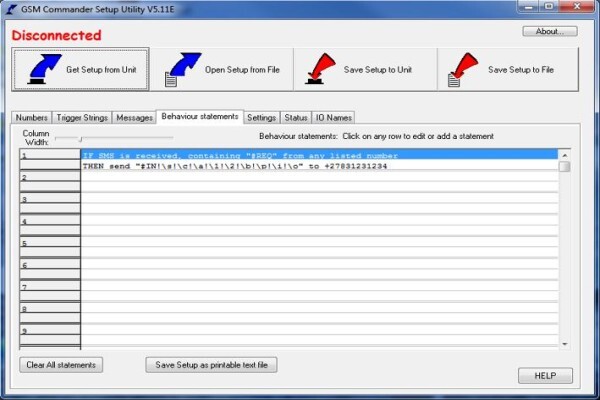Click row header number 9

click(x=50, y=331)
